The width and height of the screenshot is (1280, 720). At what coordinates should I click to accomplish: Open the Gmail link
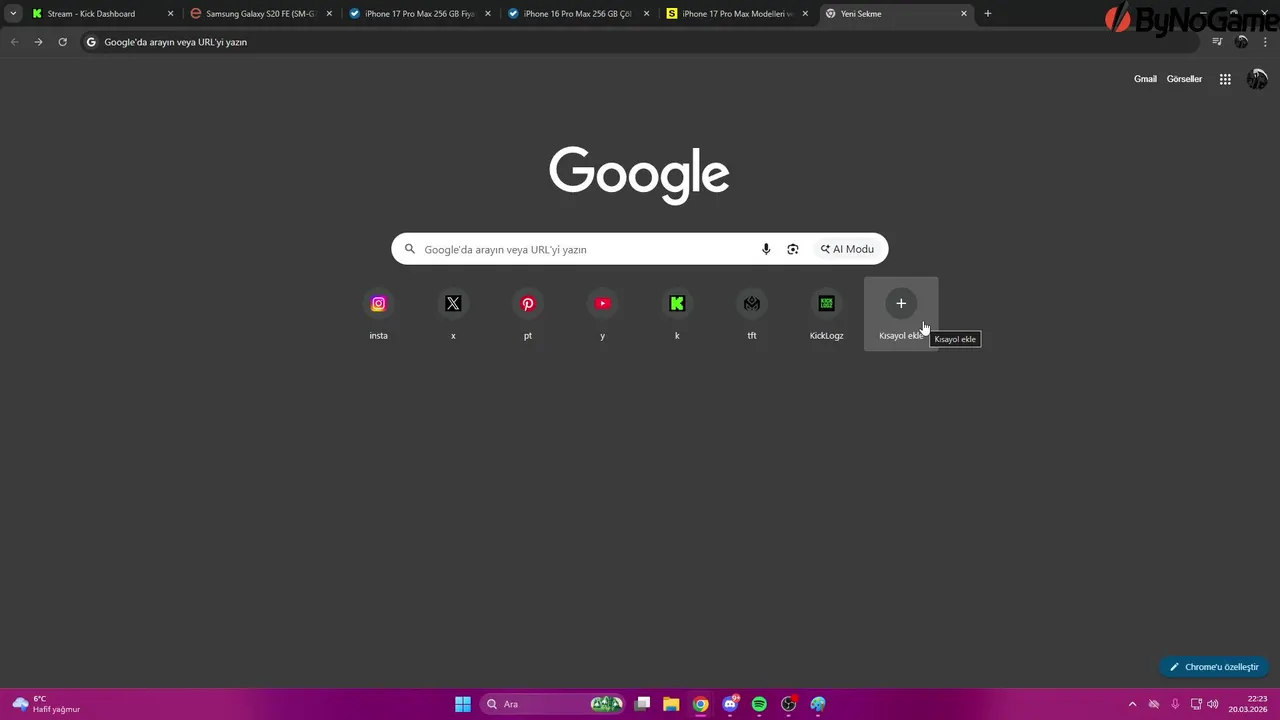(1145, 79)
